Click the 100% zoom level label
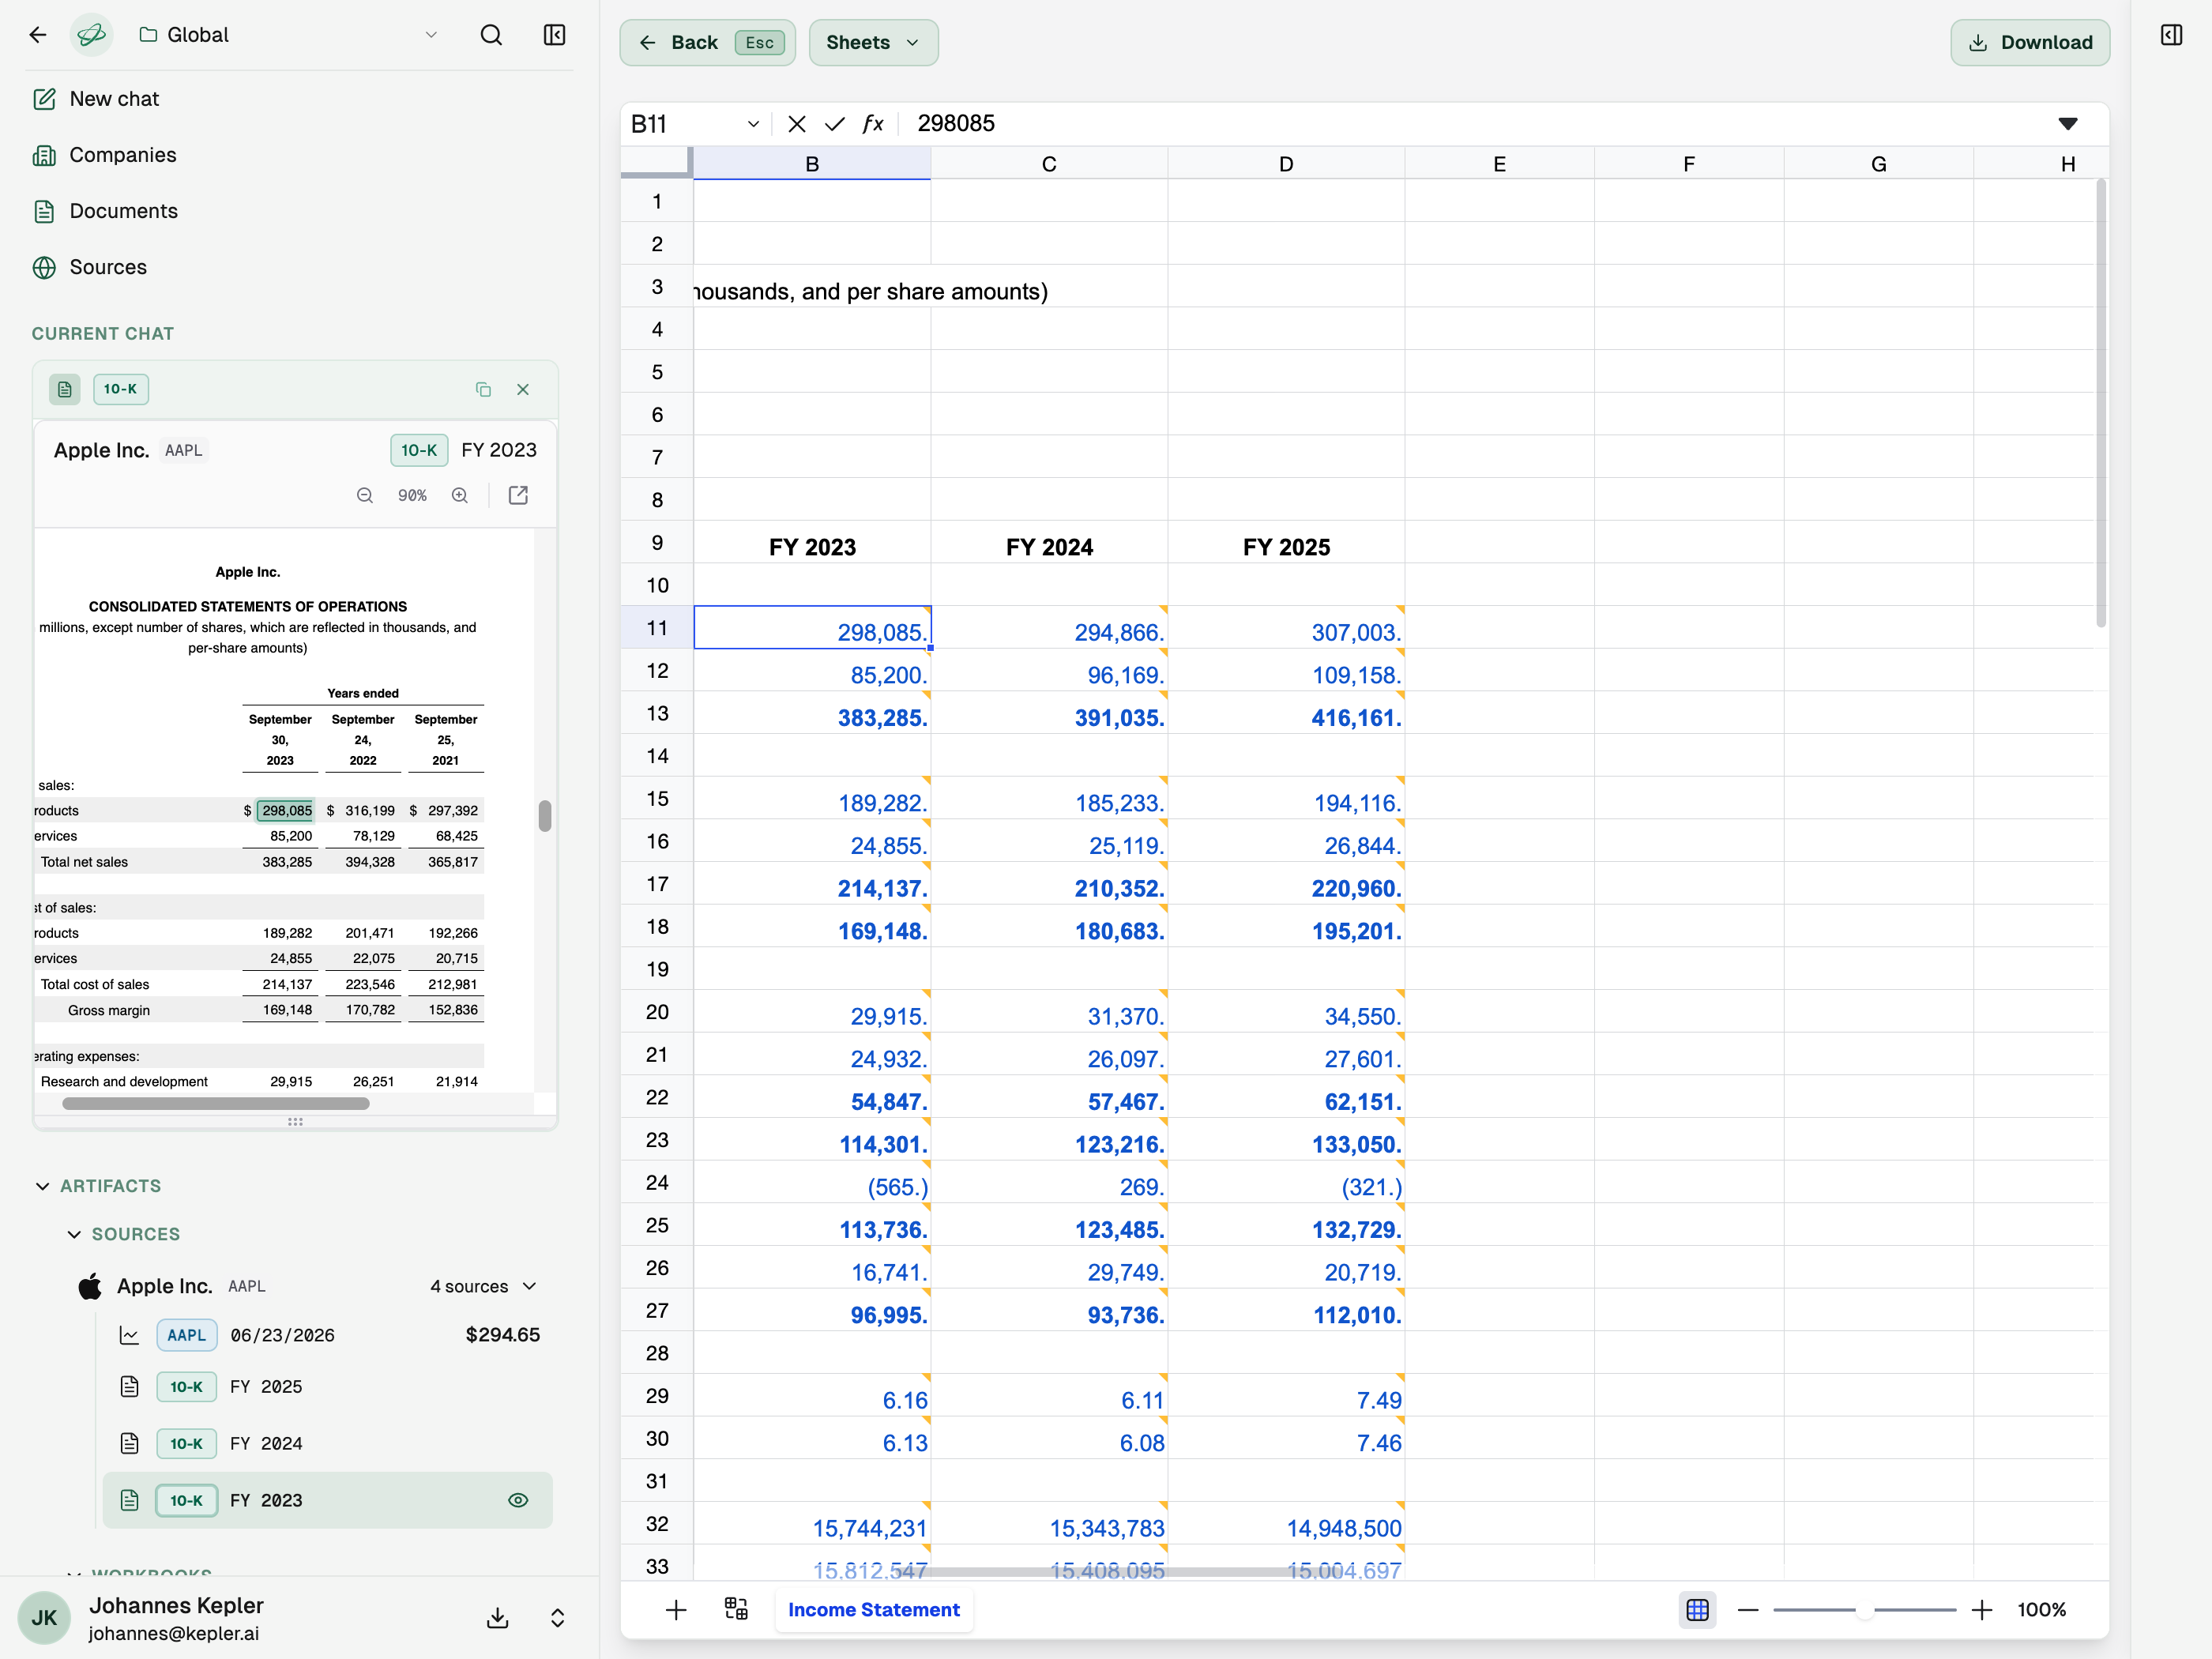The image size is (2212, 1659). [x=2042, y=1610]
